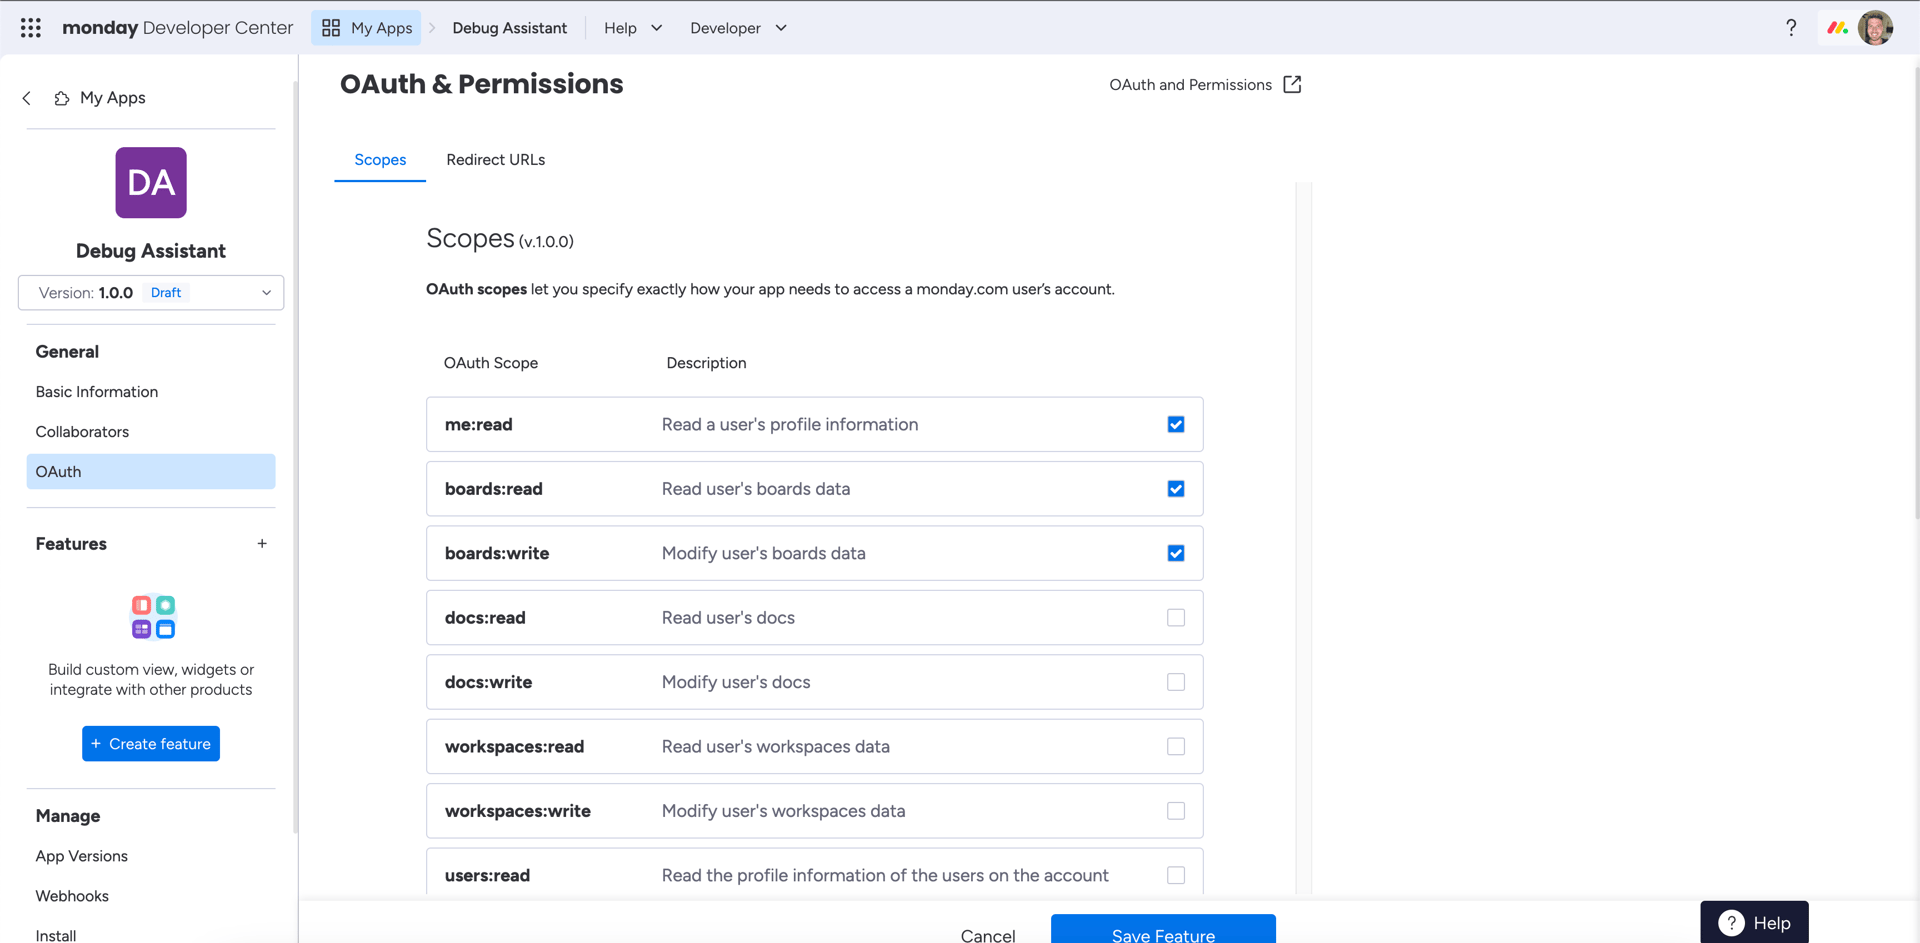This screenshot has height=943, width=1920.
Task: Uncheck the boards:read scope checkbox
Action: tap(1176, 489)
